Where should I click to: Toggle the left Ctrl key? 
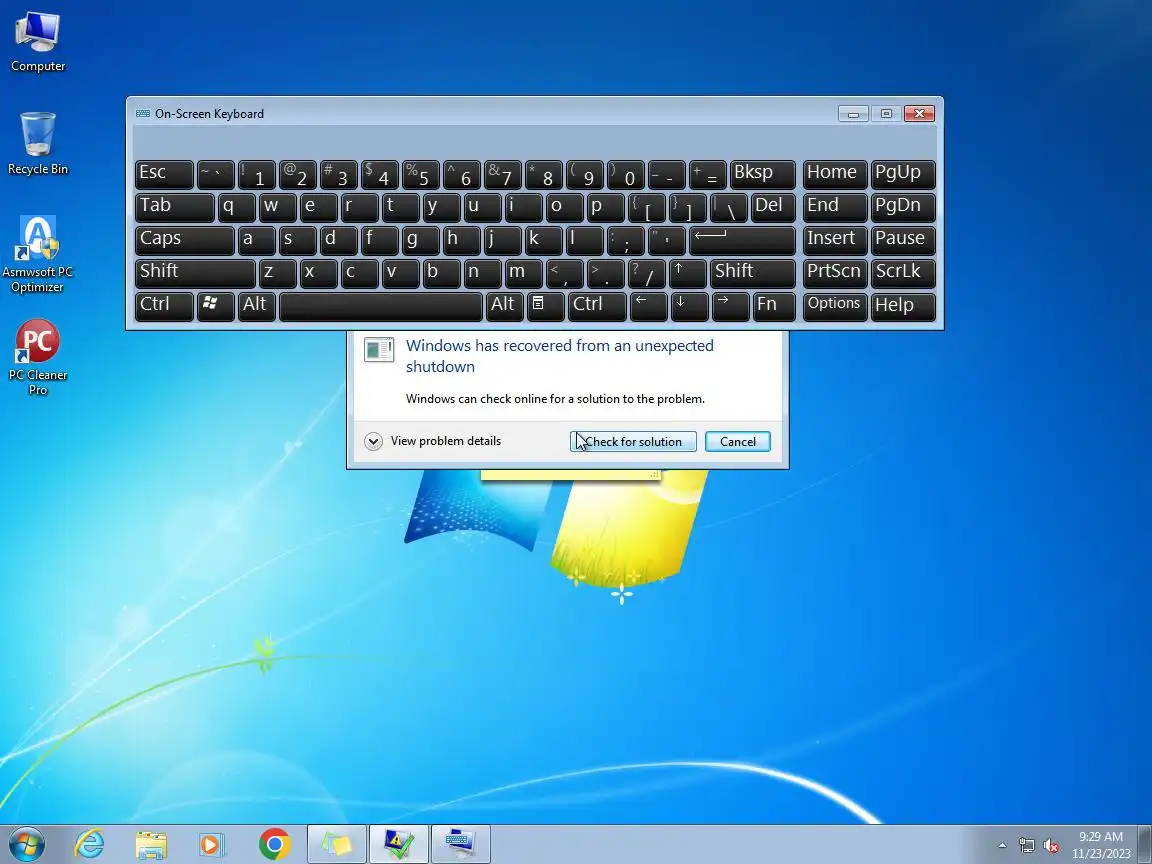point(164,306)
